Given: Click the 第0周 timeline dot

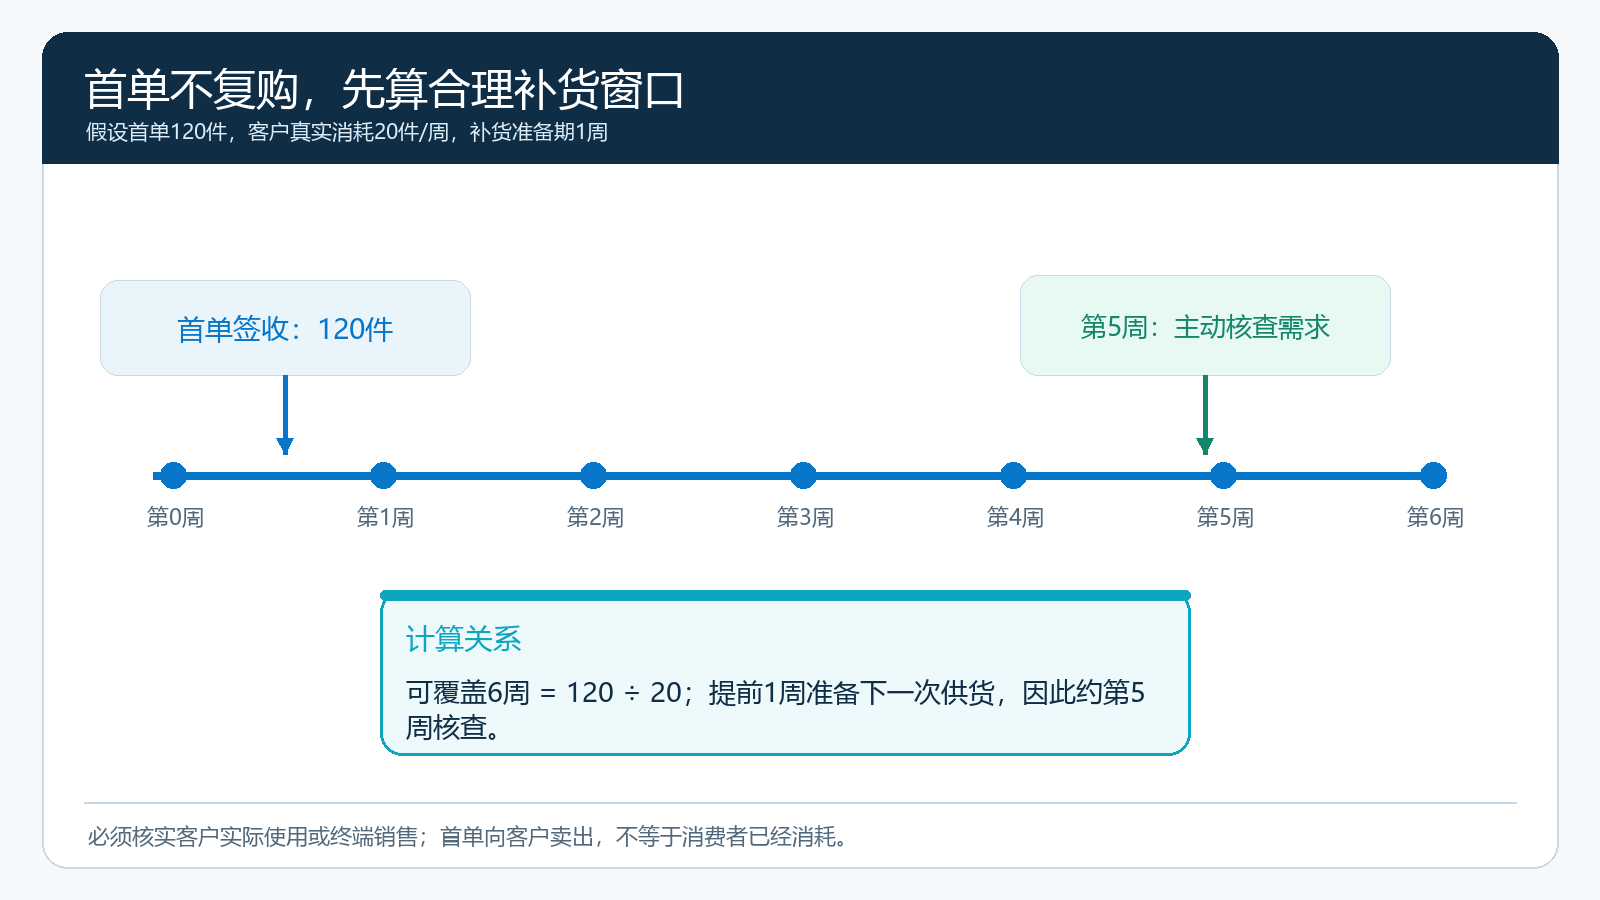Looking at the screenshot, I should pos(173,475).
